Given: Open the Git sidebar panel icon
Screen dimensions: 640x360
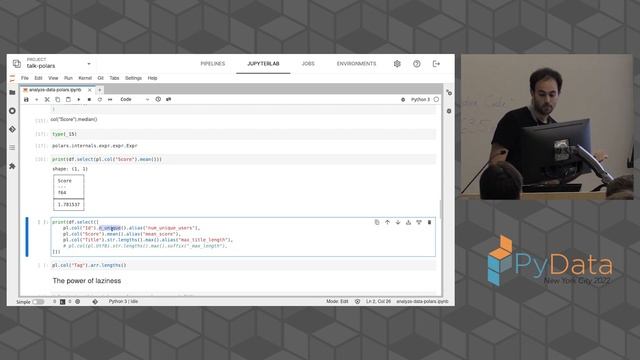Looking at the screenshot, I should [12, 129].
